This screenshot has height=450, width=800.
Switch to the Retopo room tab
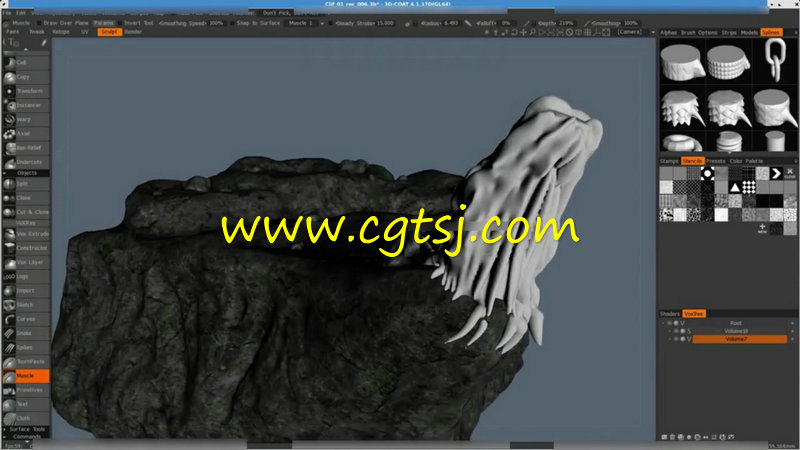tap(61, 32)
